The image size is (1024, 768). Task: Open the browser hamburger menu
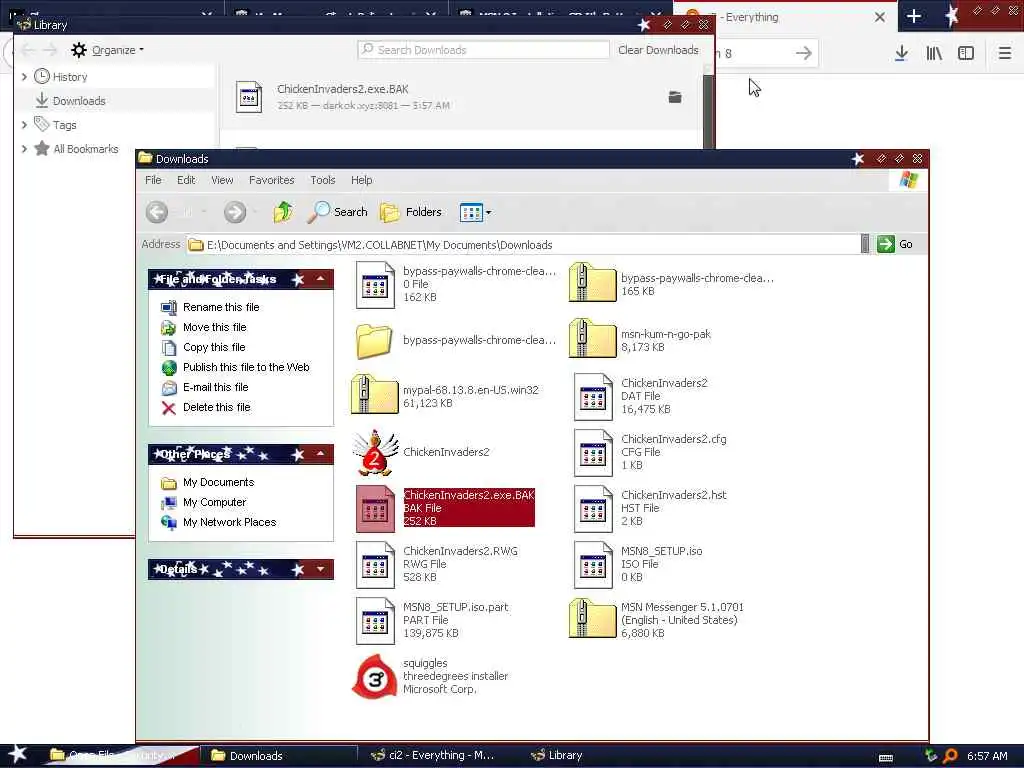click(x=1005, y=54)
